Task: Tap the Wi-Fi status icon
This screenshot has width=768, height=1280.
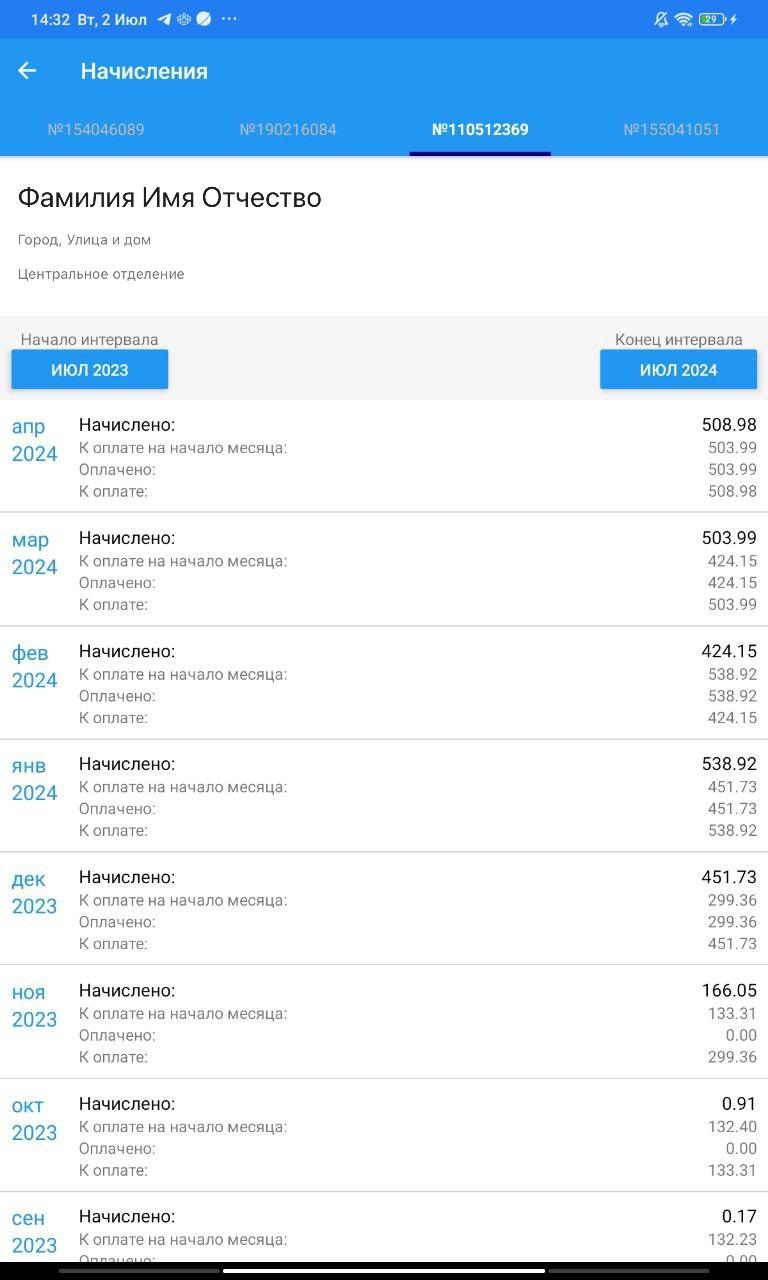Action: tap(684, 19)
